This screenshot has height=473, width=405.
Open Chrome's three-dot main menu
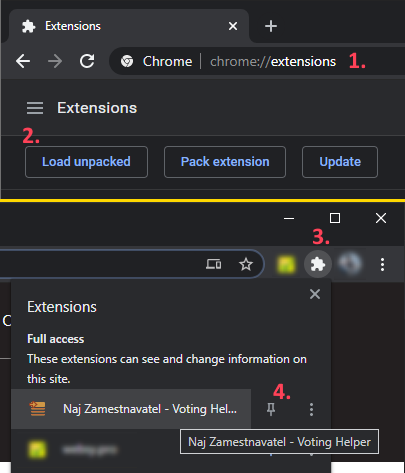pos(383,264)
